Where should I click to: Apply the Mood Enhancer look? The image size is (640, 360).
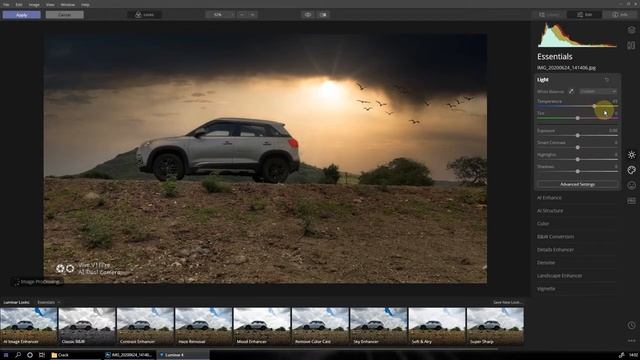(262, 327)
